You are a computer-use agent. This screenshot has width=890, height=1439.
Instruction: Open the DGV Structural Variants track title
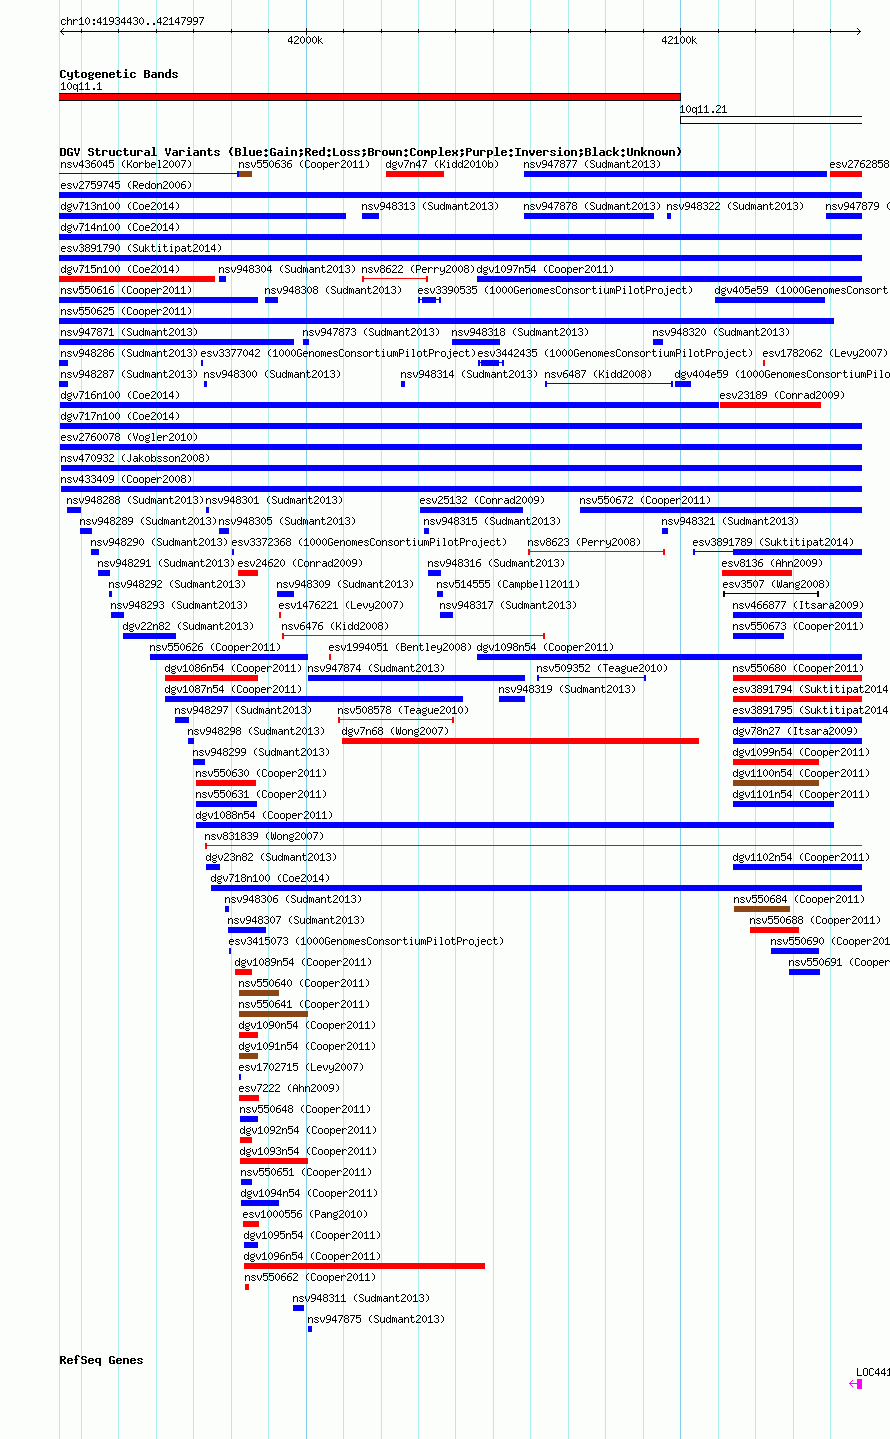point(371,152)
